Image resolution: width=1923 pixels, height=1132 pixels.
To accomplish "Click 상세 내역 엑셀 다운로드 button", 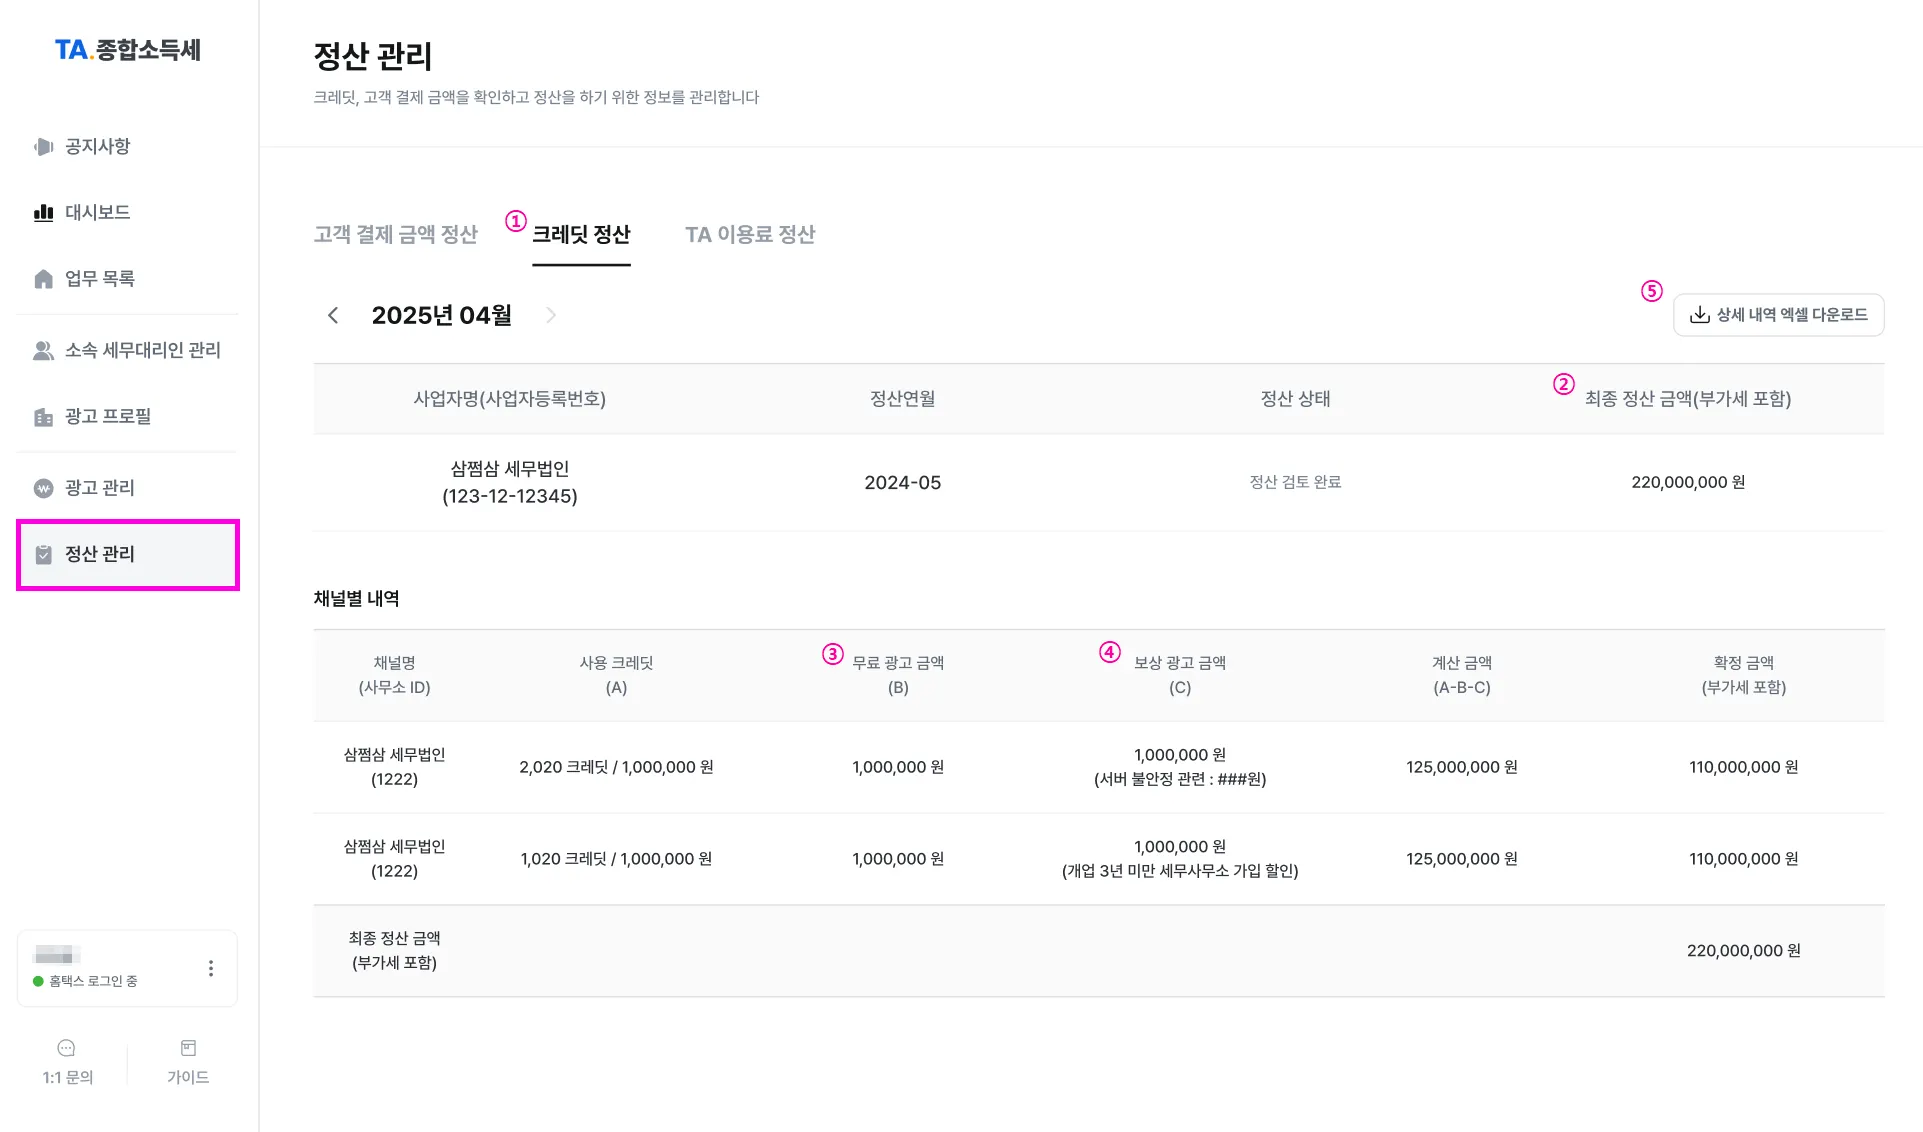I will 1778,315.
